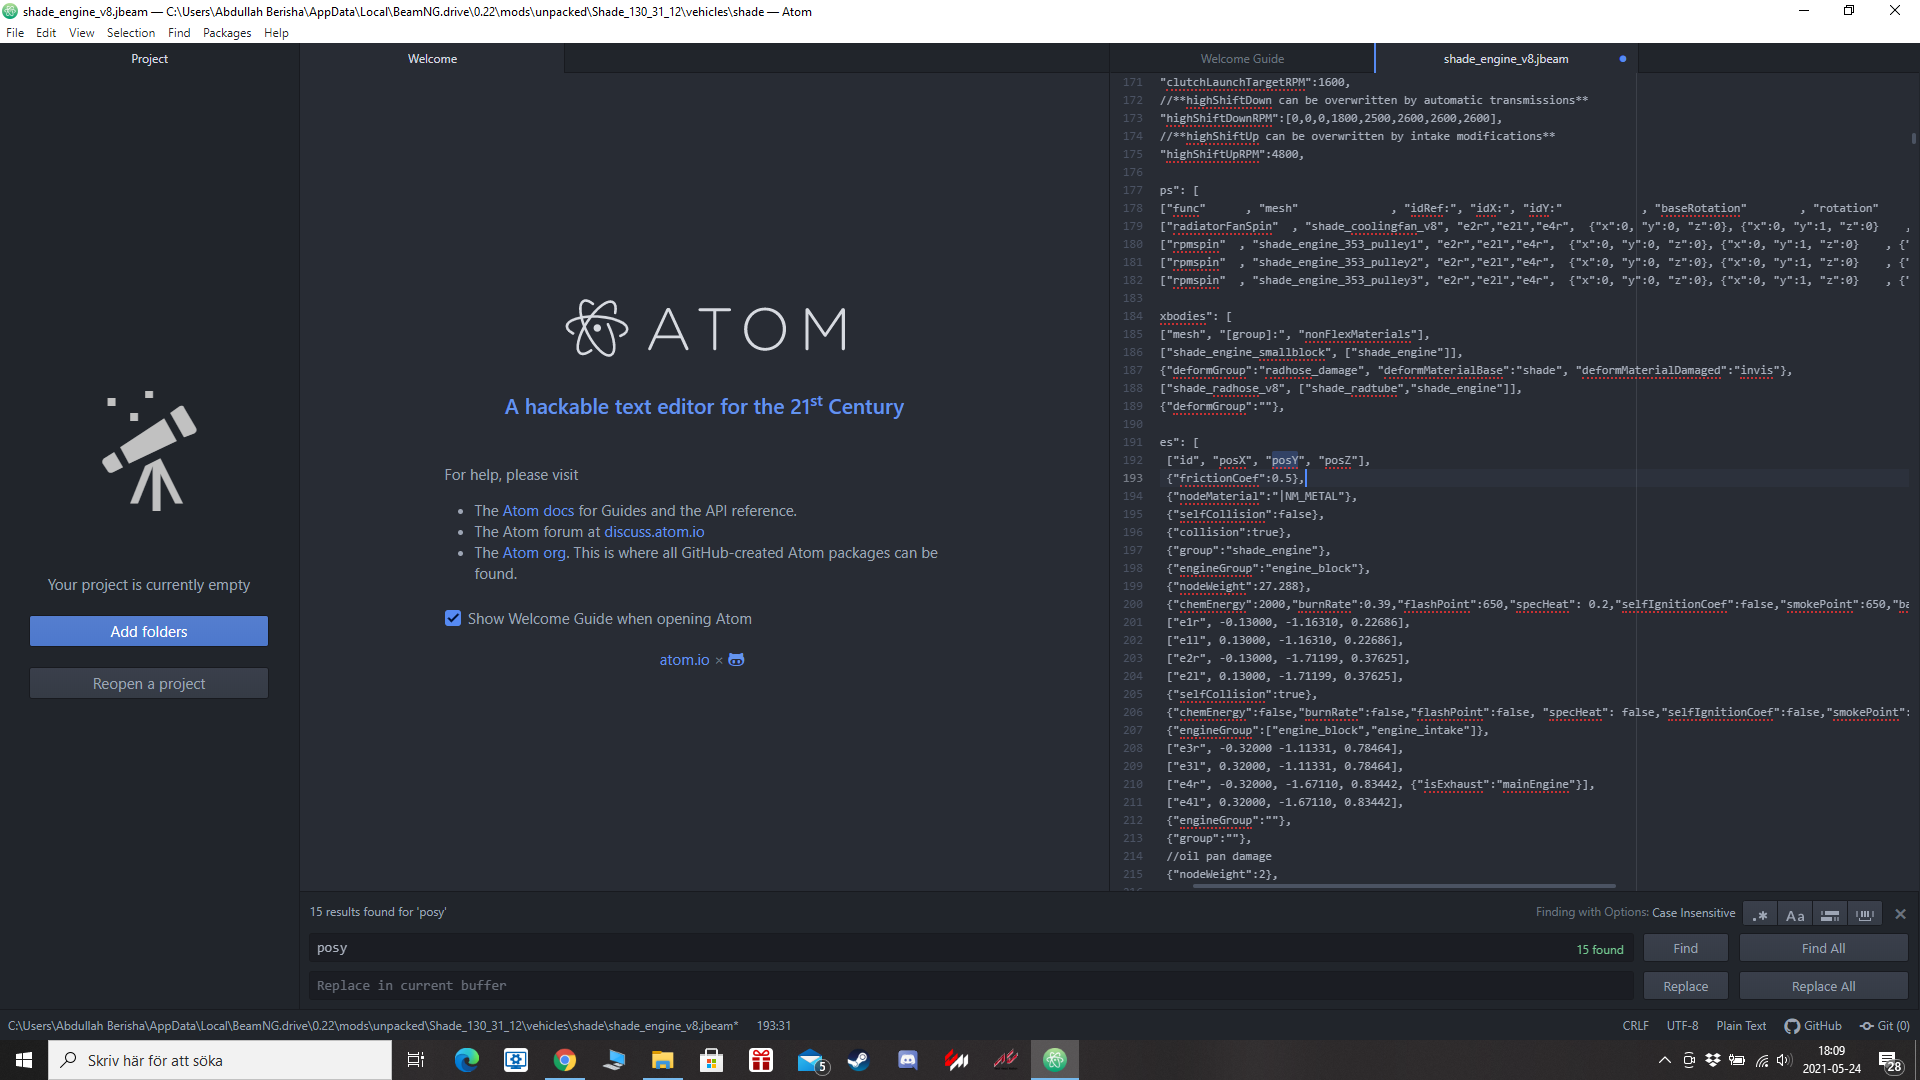Toggle the Whole Word option button
Viewport: 1920px width, 1080px height.
(1865, 914)
